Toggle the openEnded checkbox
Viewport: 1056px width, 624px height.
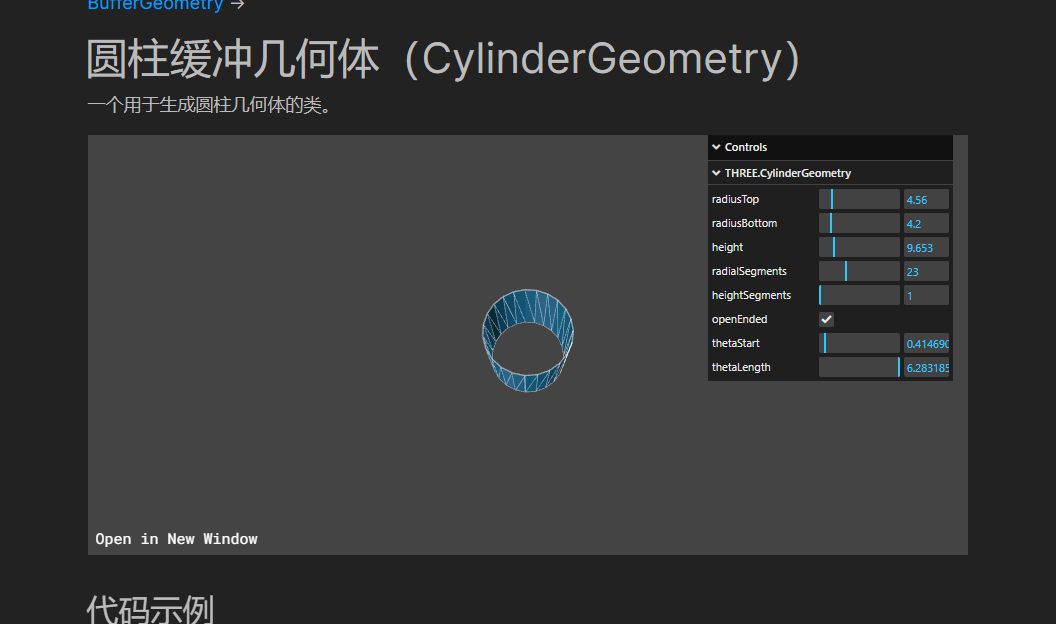(826, 319)
